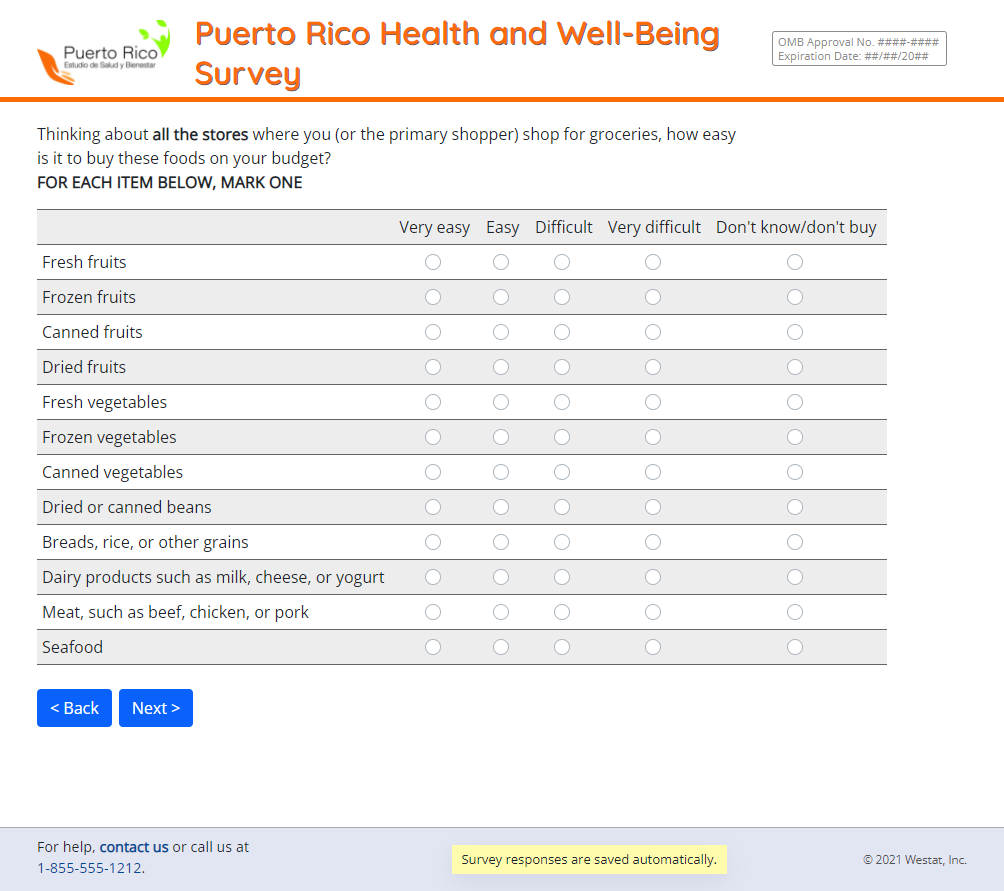Select Very easy for Frozen vegetables
Viewport: 1004px width, 891px height.
point(433,437)
